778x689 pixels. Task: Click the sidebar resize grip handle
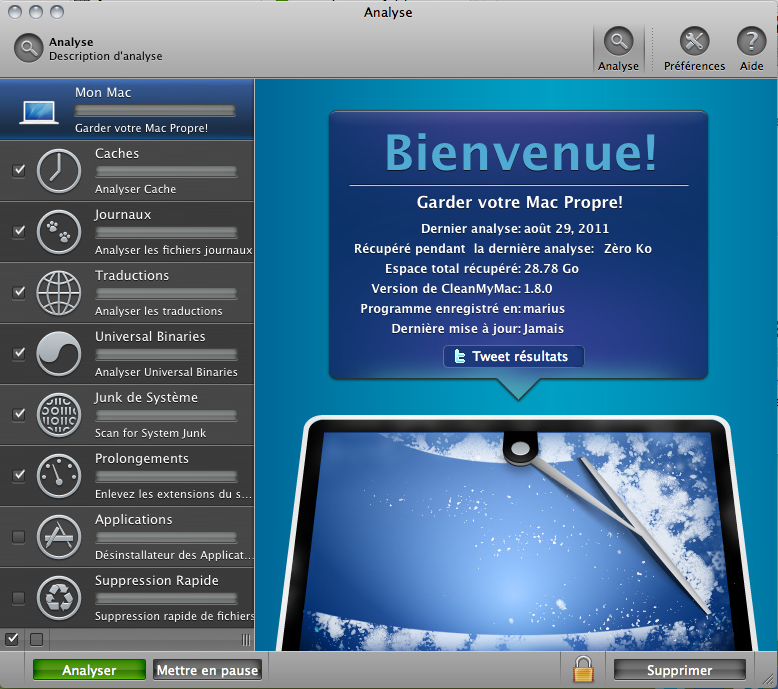(246, 640)
